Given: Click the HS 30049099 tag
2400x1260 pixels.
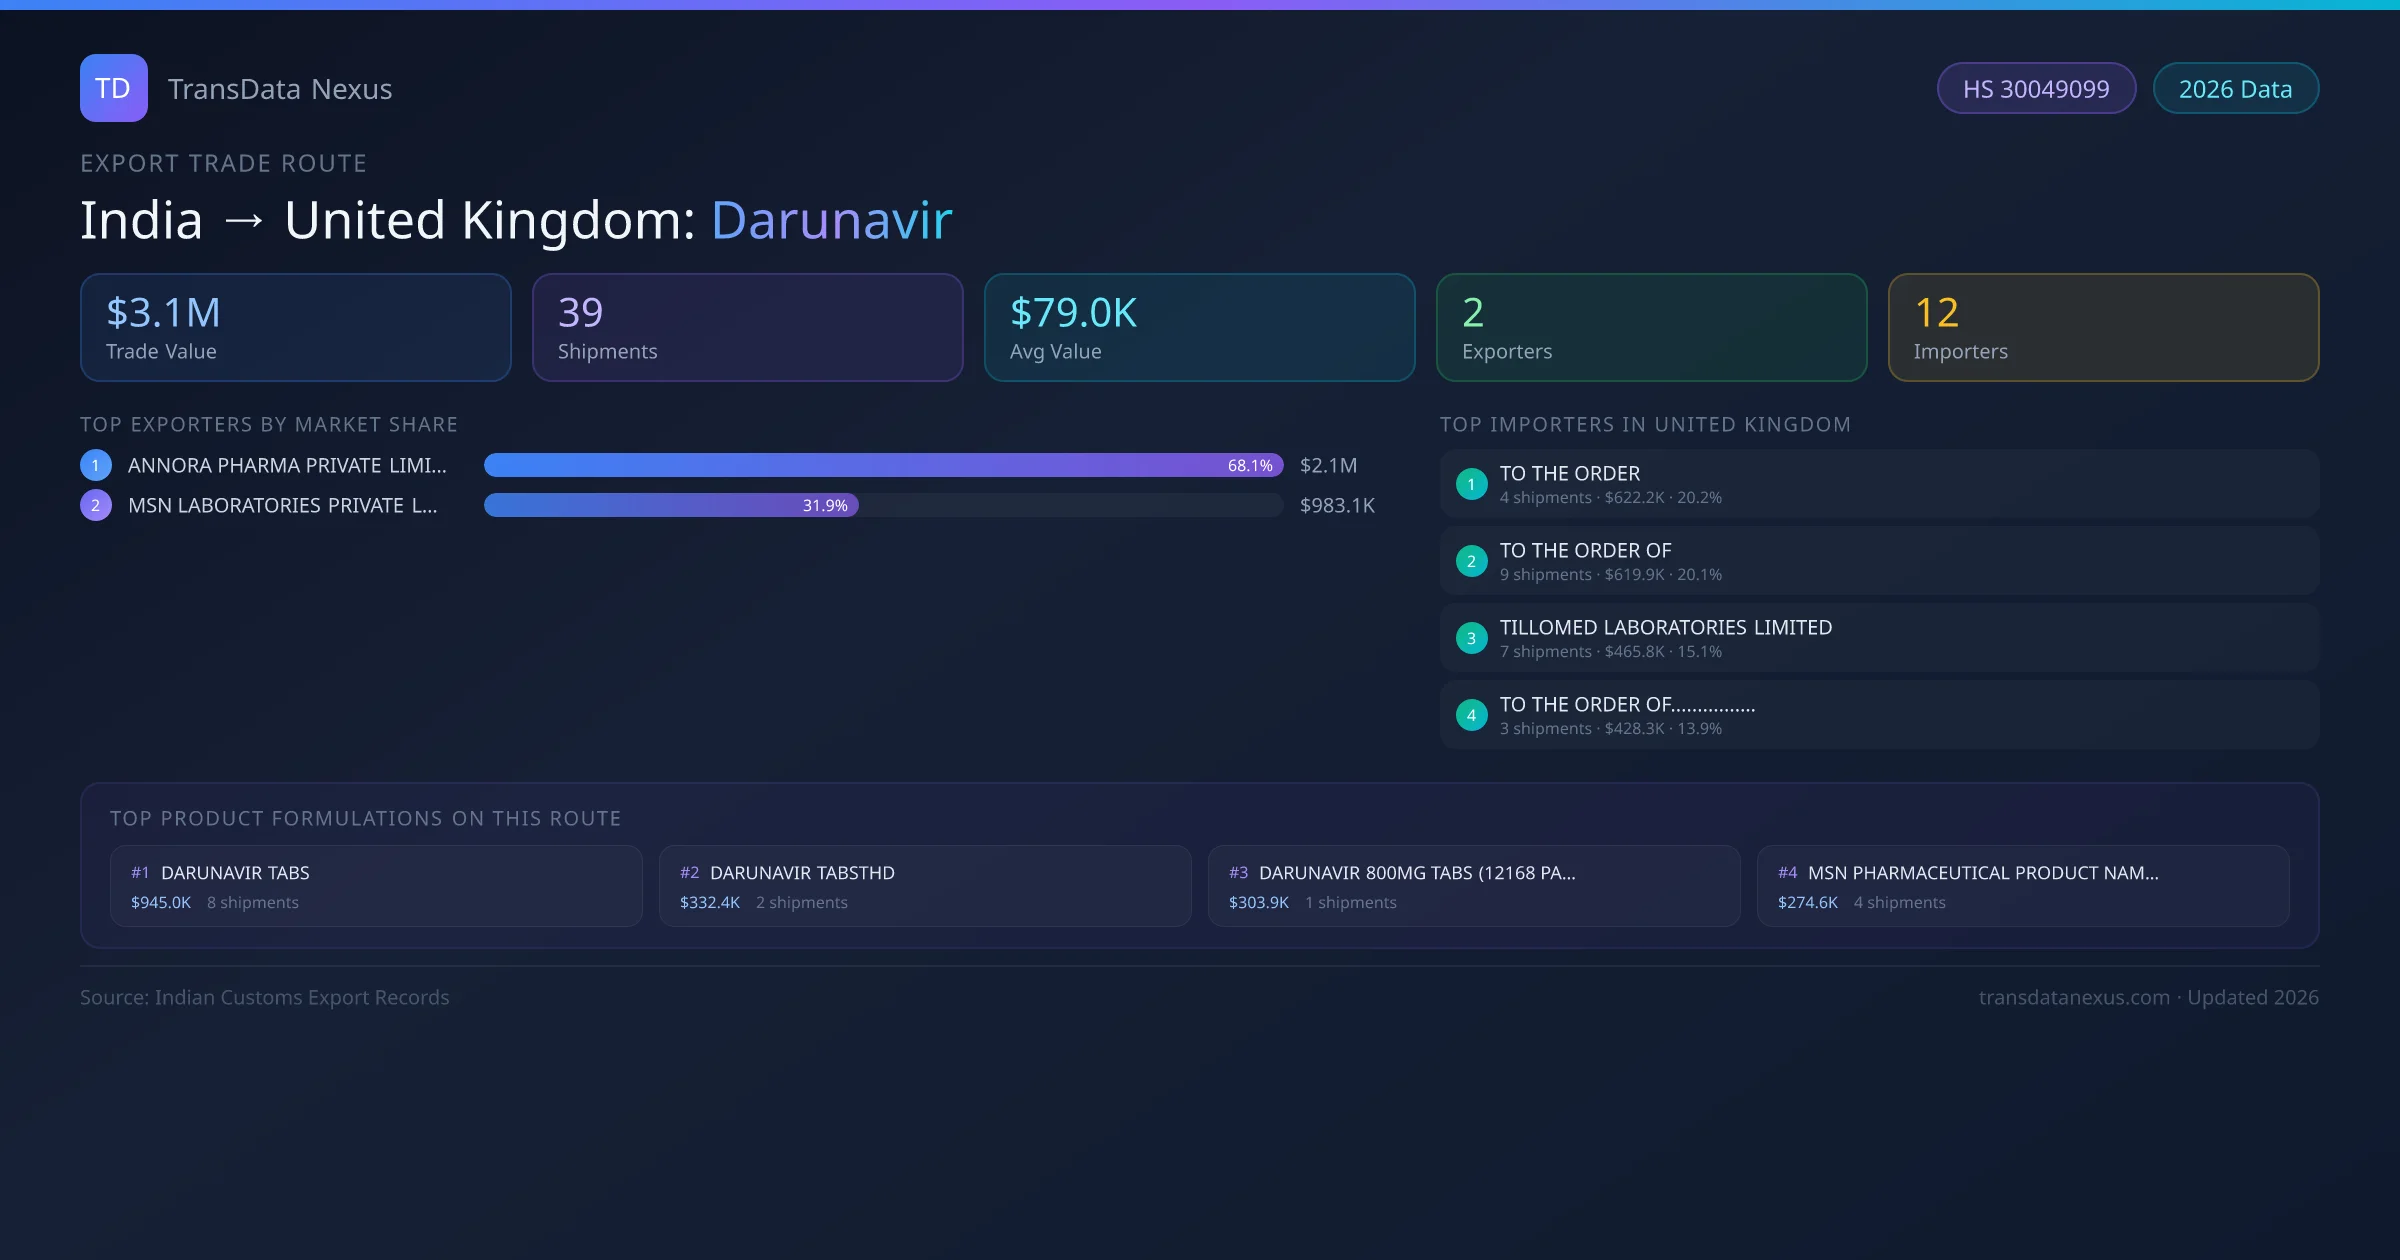Looking at the screenshot, I should pyautogui.click(x=2036, y=89).
